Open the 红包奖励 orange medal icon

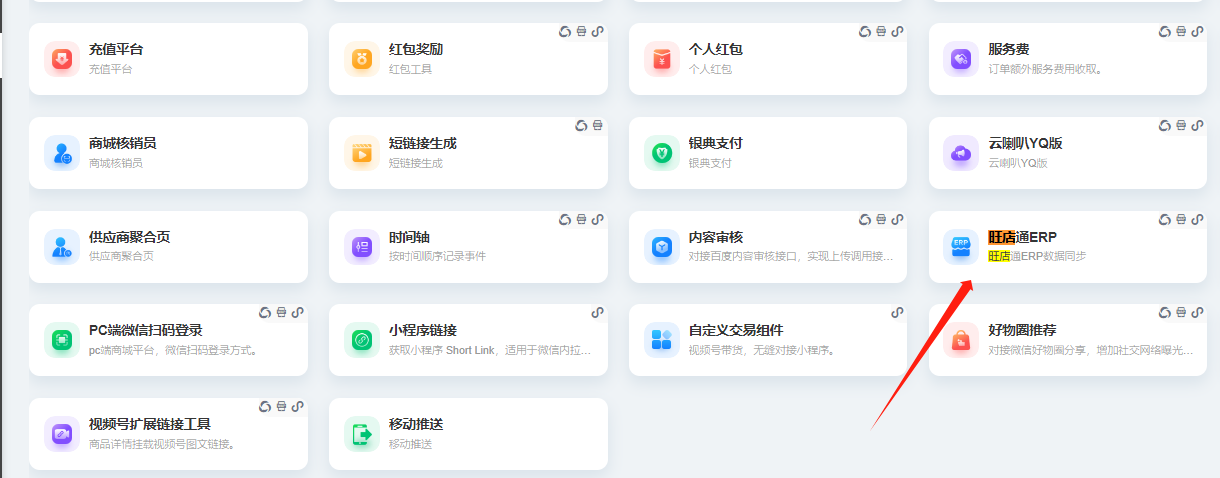click(361, 59)
